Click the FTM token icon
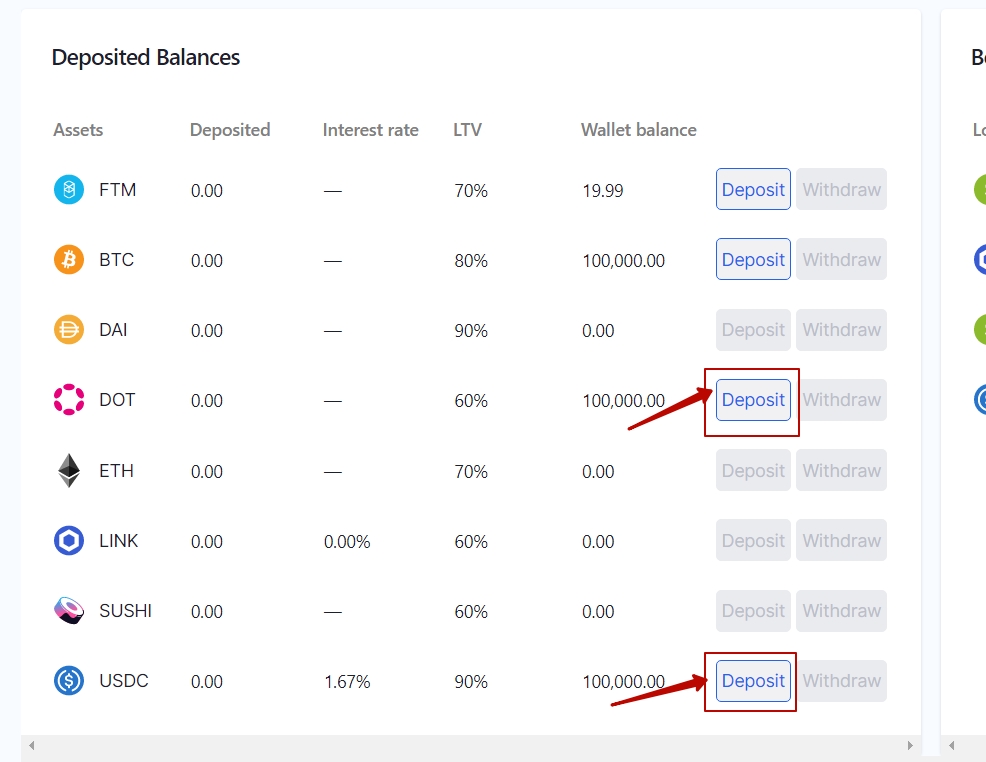This screenshot has height=762, width=986. 69,190
